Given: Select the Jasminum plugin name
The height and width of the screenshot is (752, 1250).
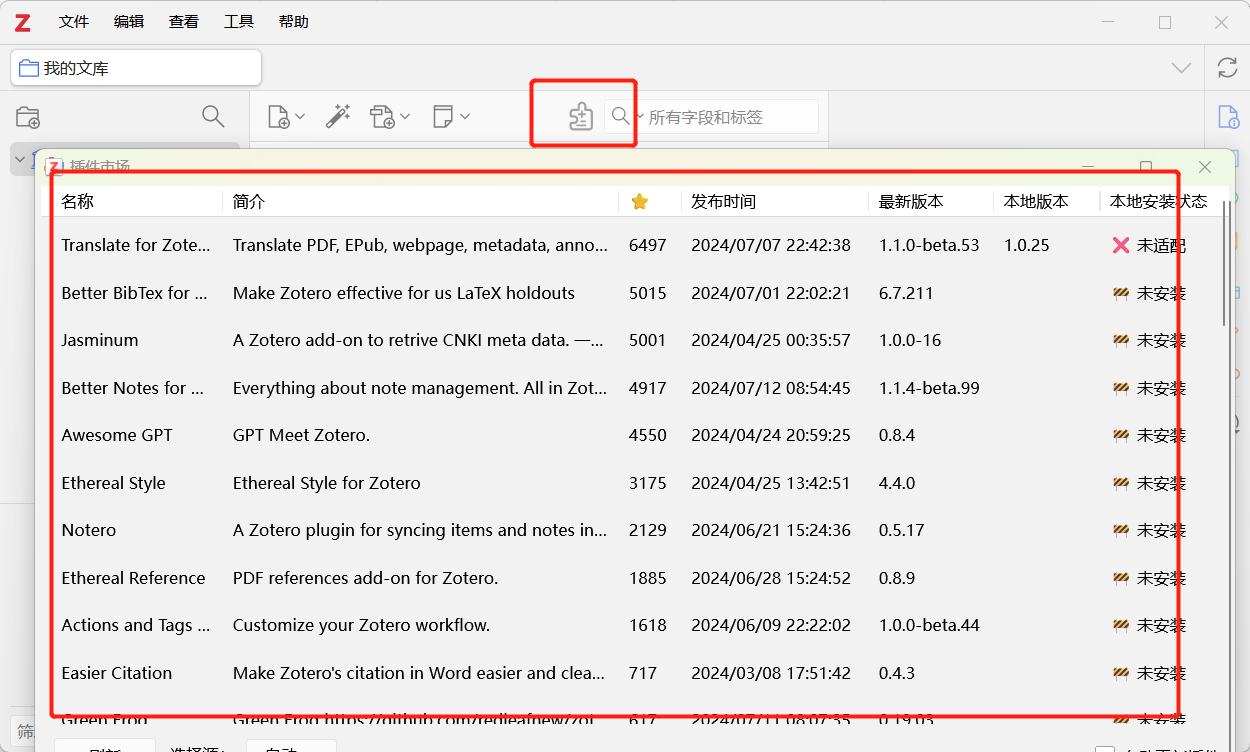Looking at the screenshot, I should [100, 340].
